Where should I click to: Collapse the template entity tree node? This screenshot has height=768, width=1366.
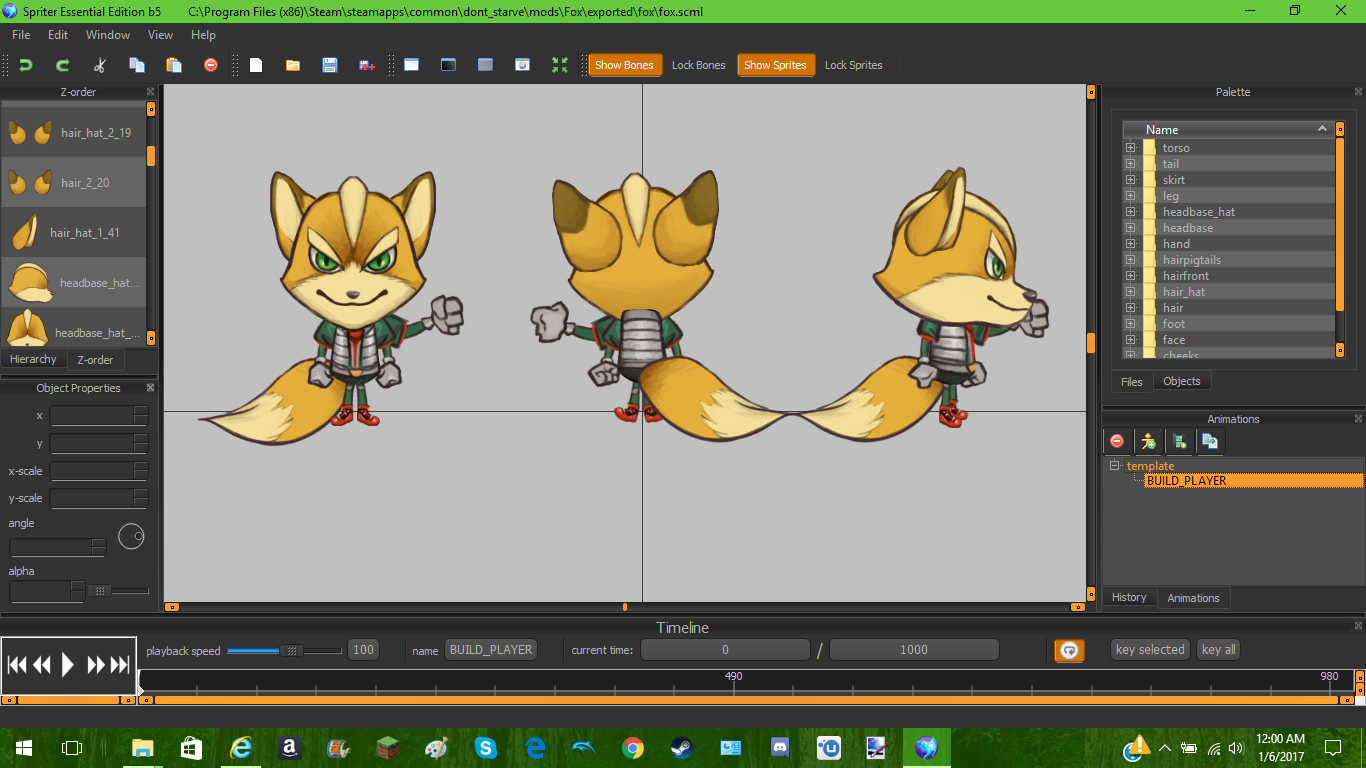[1114, 466]
